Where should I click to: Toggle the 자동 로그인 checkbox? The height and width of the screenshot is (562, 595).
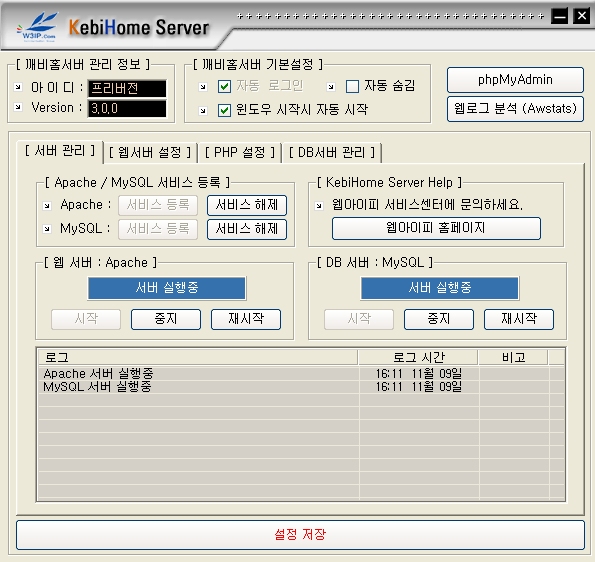pyautogui.click(x=224, y=87)
